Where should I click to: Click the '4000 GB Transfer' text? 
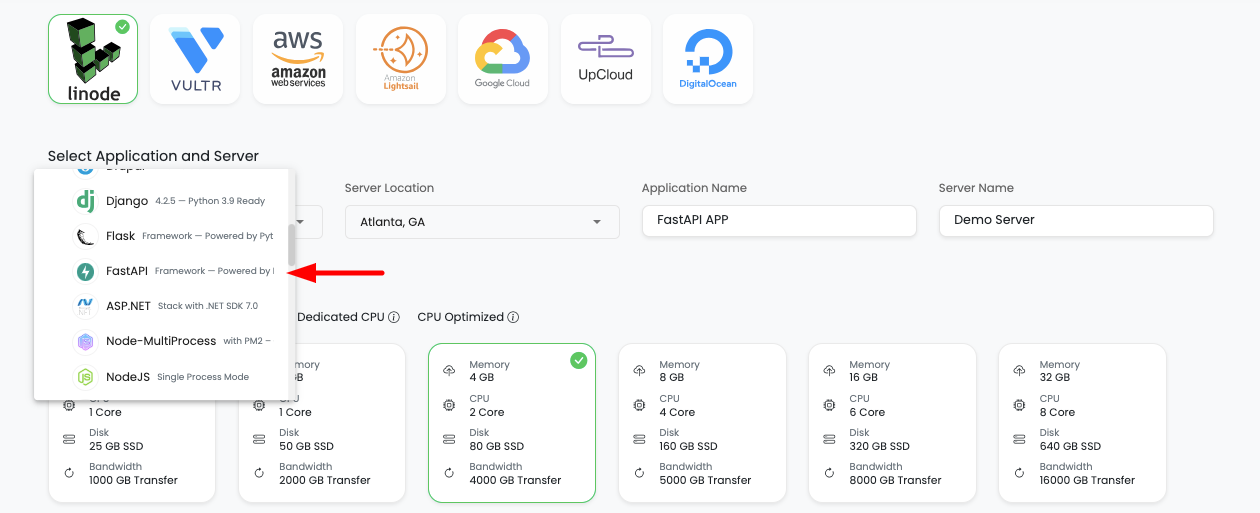[515, 480]
